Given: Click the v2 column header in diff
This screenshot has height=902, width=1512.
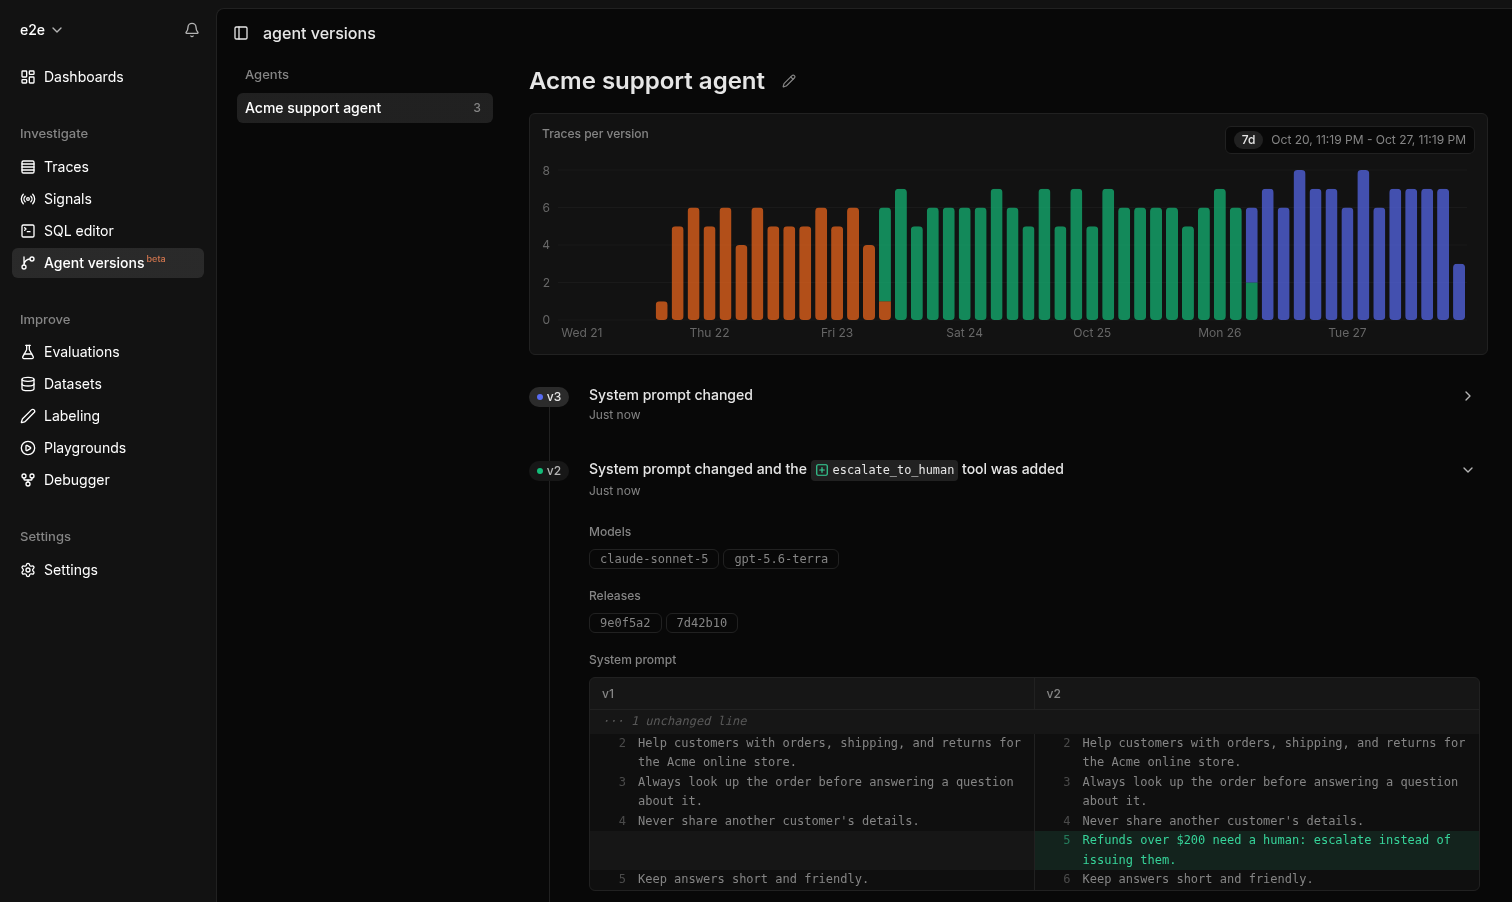Looking at the screenshot, I should (x=1257, y=694).
